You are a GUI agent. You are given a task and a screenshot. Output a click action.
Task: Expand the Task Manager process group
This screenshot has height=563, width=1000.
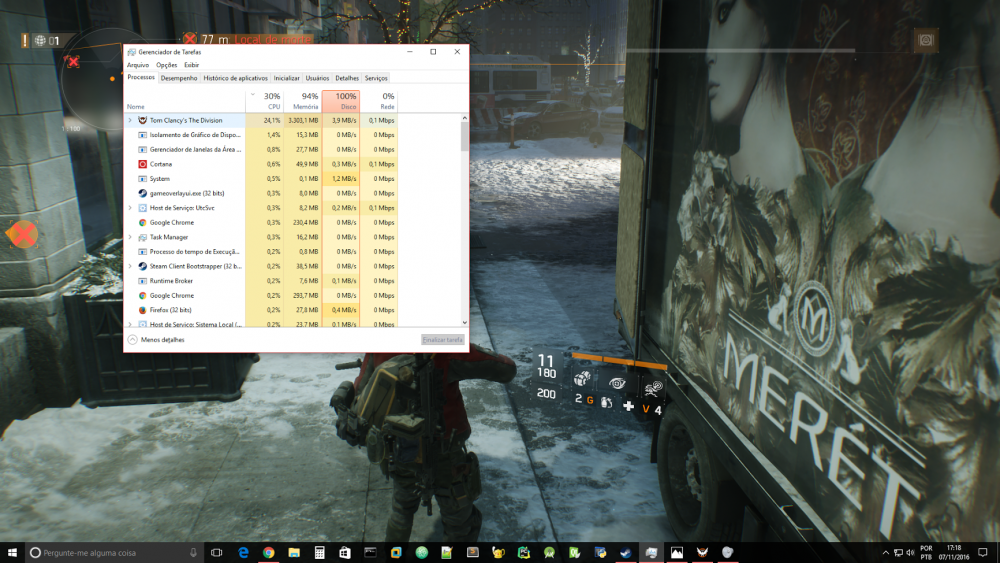(x=130, y=237)
